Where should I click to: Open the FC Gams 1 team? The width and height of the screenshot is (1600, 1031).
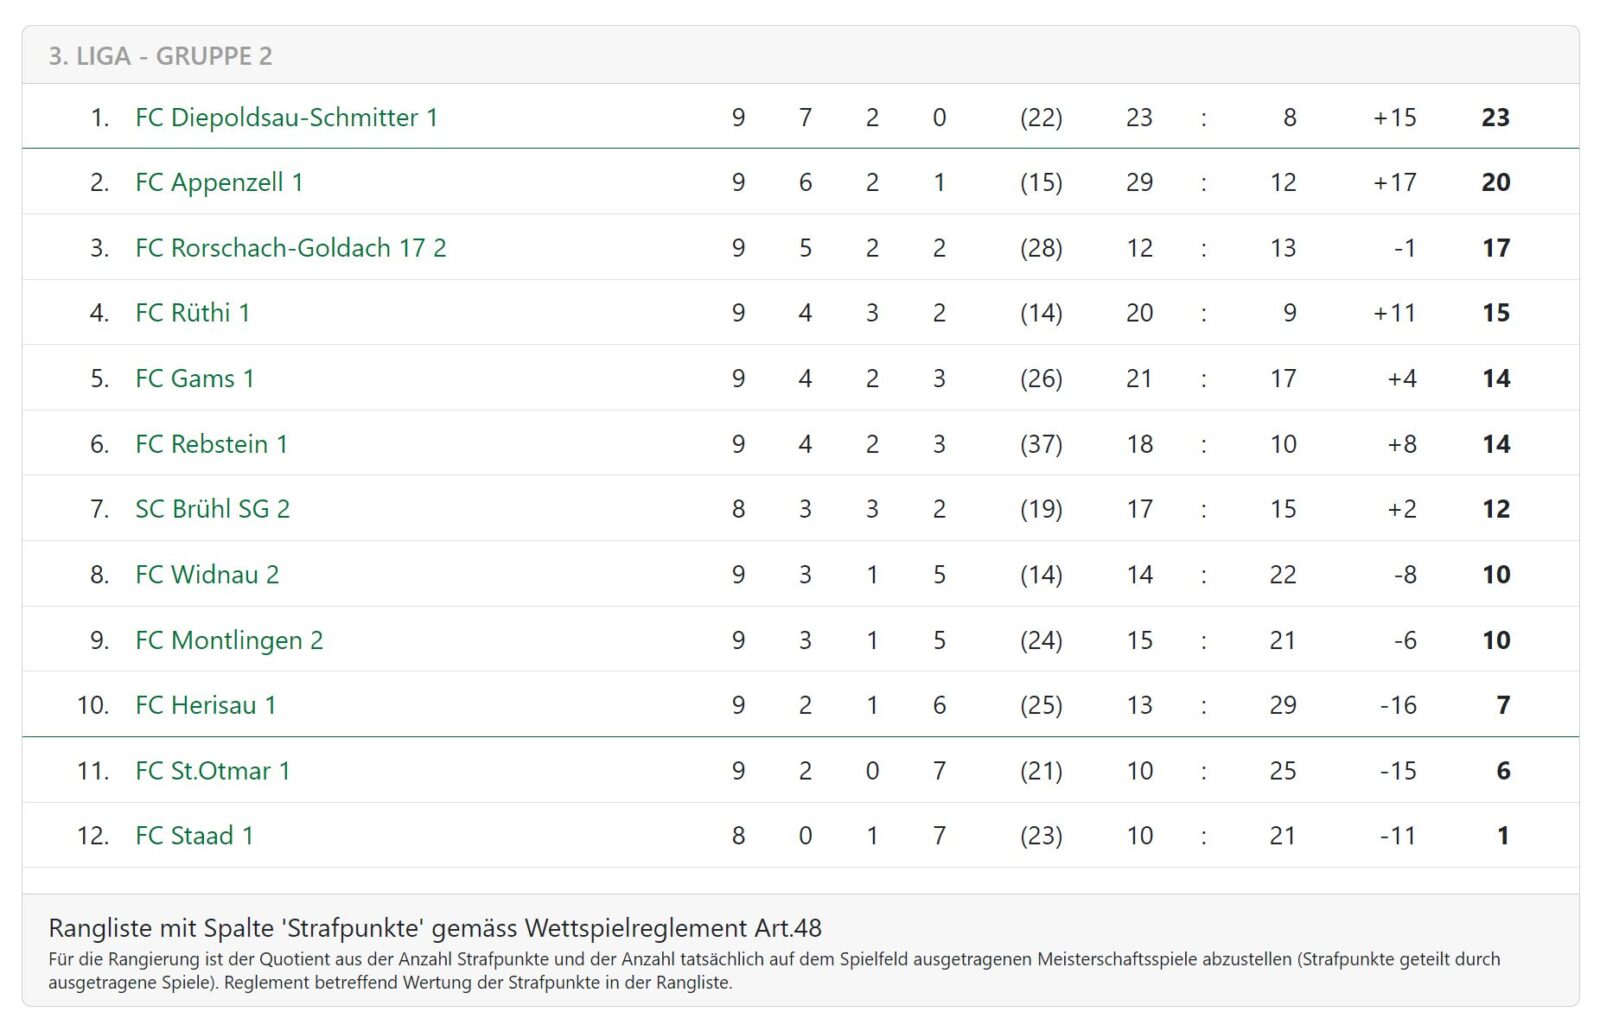[194, 378]
